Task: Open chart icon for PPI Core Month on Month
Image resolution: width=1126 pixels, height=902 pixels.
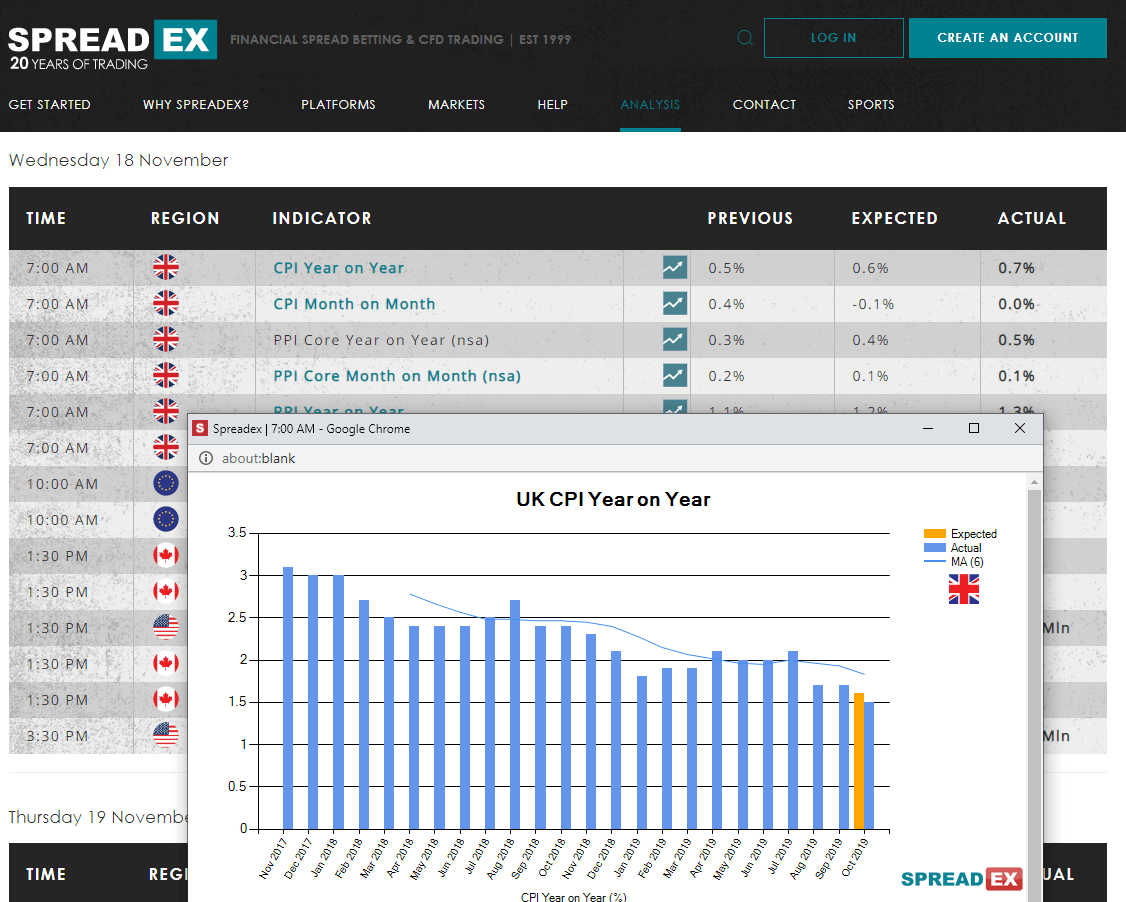Action: point(674,375)
